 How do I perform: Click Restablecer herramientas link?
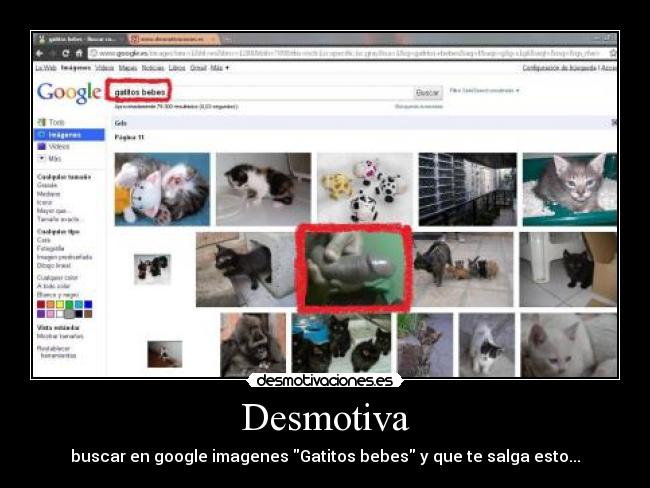(56, 352)
